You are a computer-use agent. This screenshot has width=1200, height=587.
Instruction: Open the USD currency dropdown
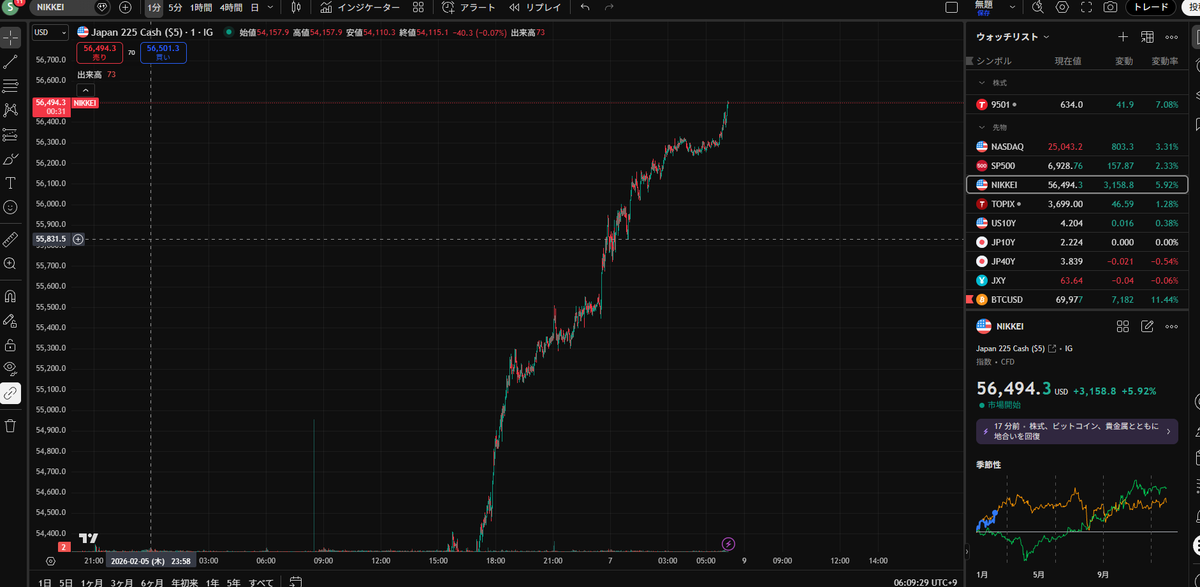point(49,32)
